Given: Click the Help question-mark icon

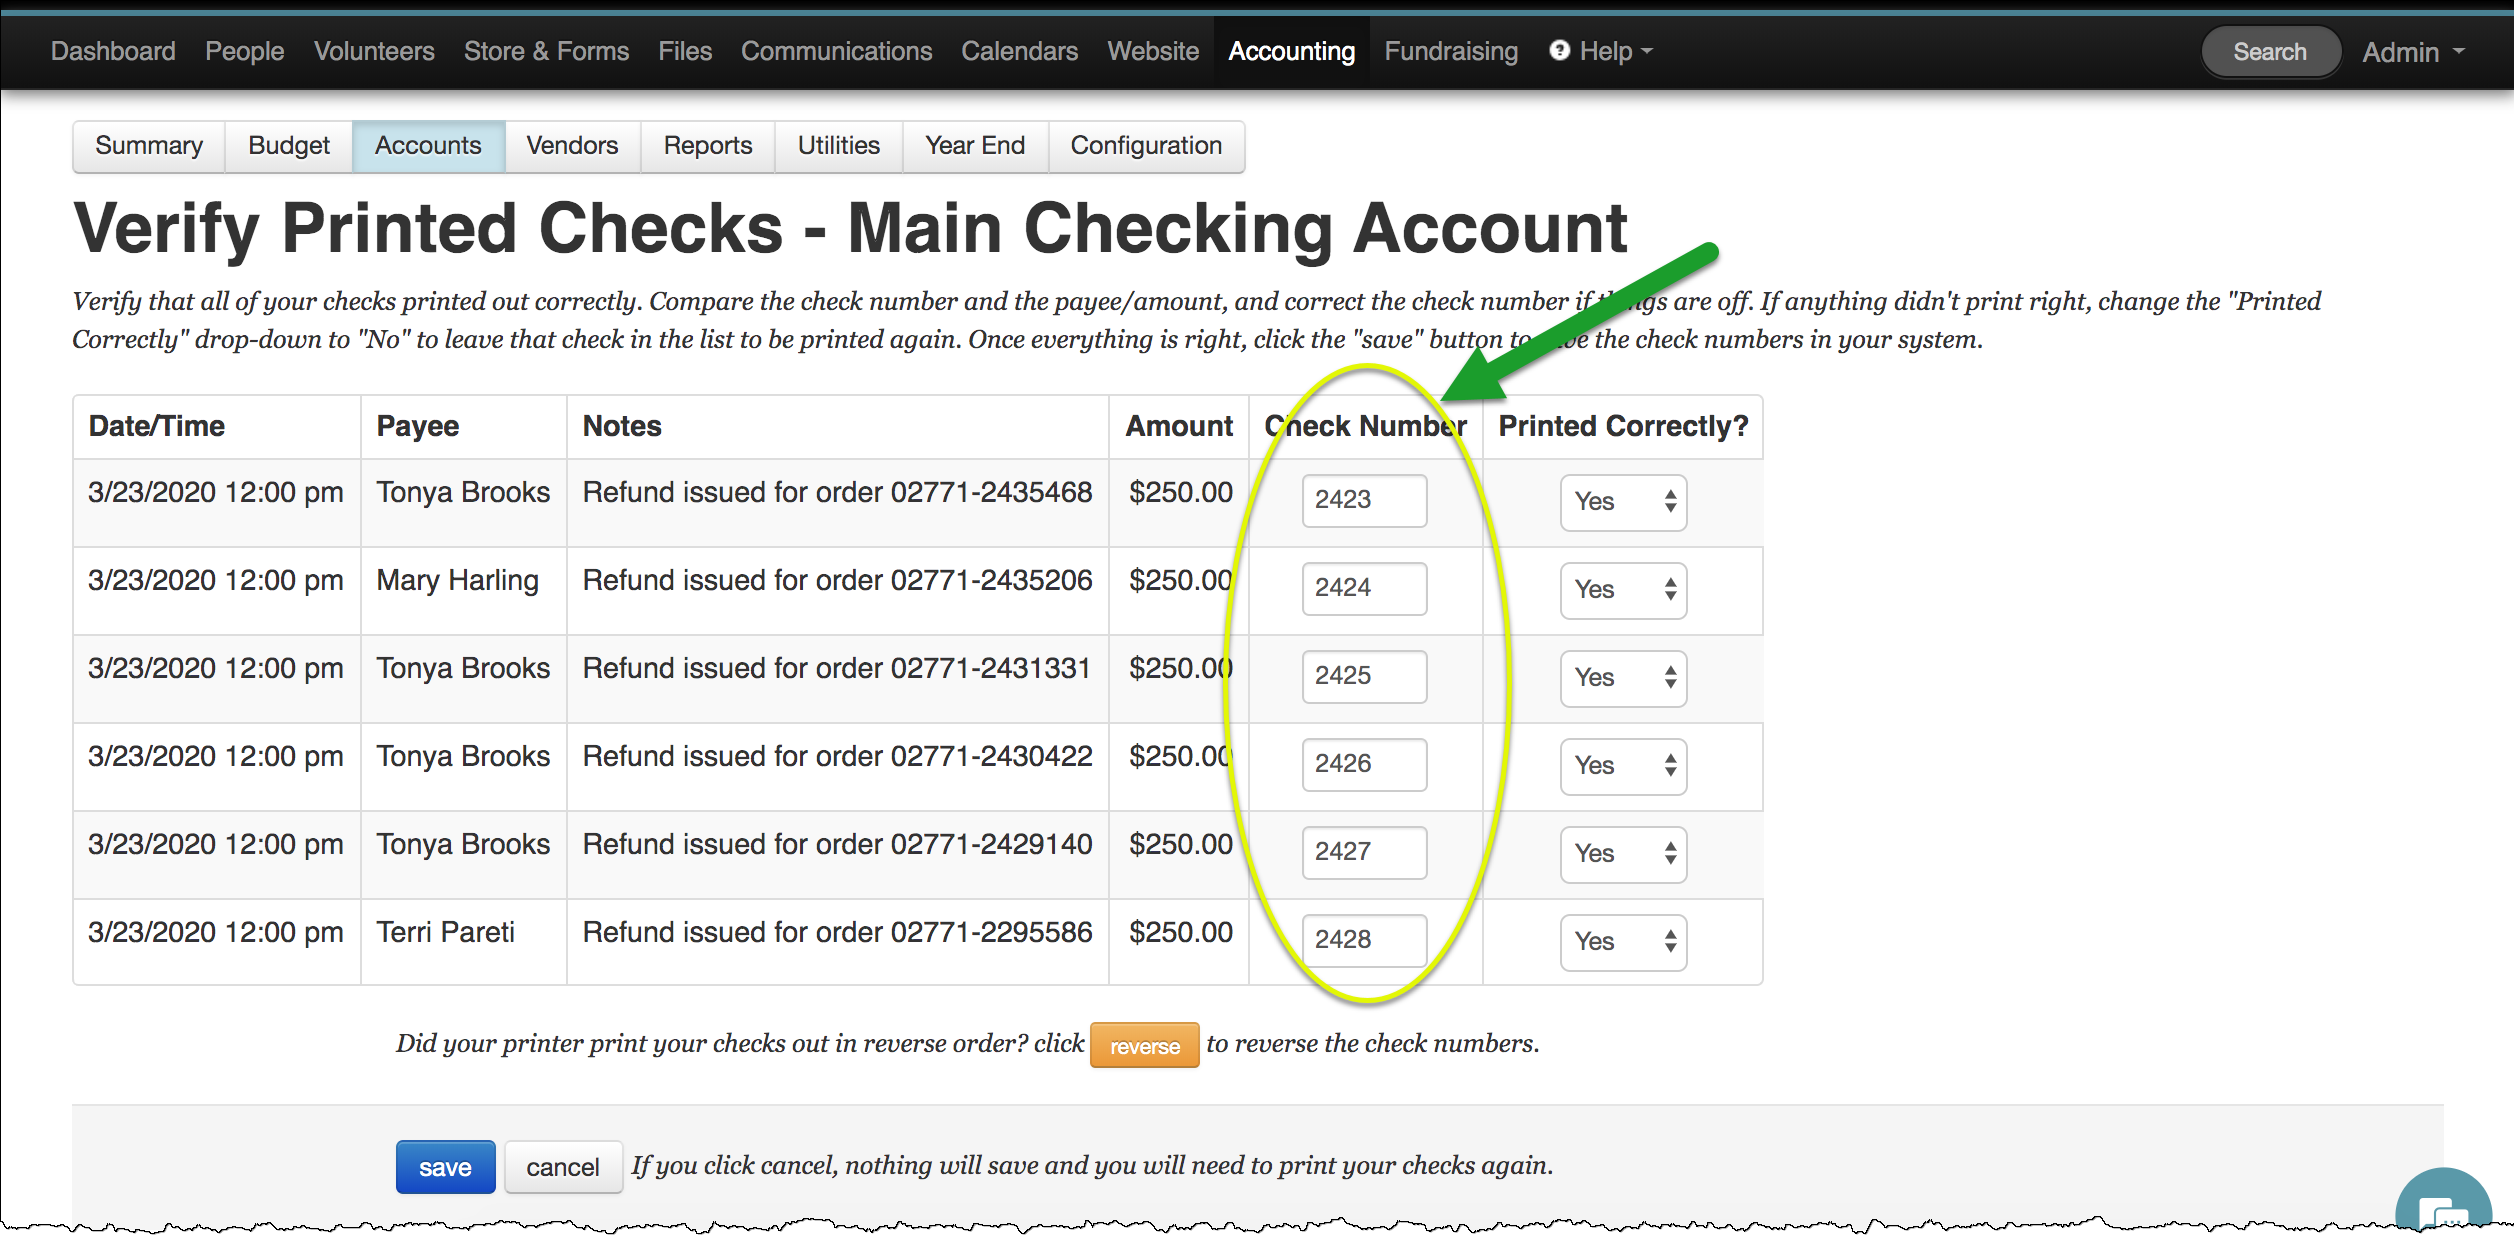Looking at the screenshot, I should pyautogui.click(x=1558, y=50).
